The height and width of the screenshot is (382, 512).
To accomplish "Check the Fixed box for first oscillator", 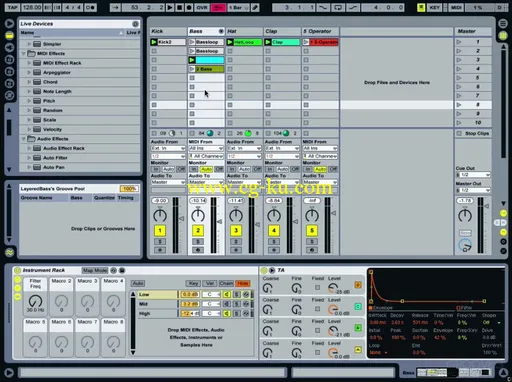I will point(317,287).
